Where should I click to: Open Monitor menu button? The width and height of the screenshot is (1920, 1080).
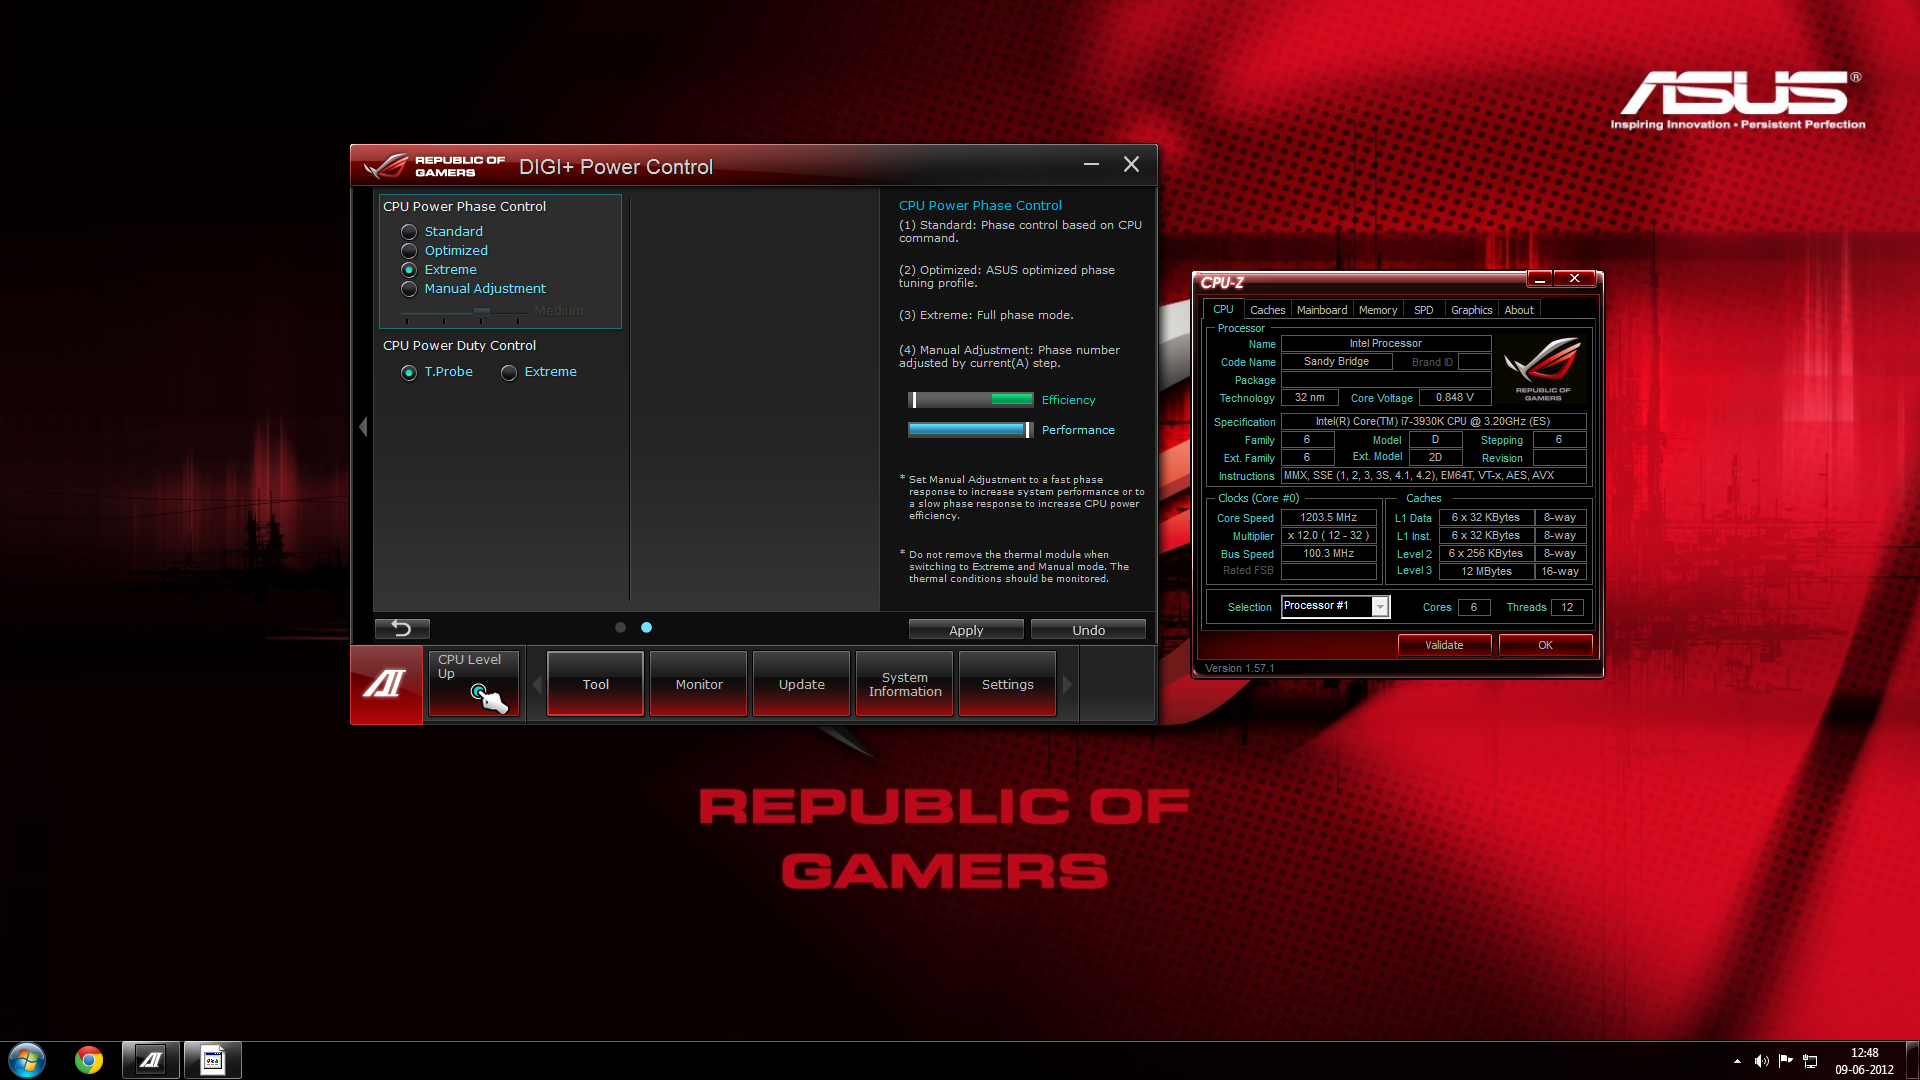tap(698, 684)
